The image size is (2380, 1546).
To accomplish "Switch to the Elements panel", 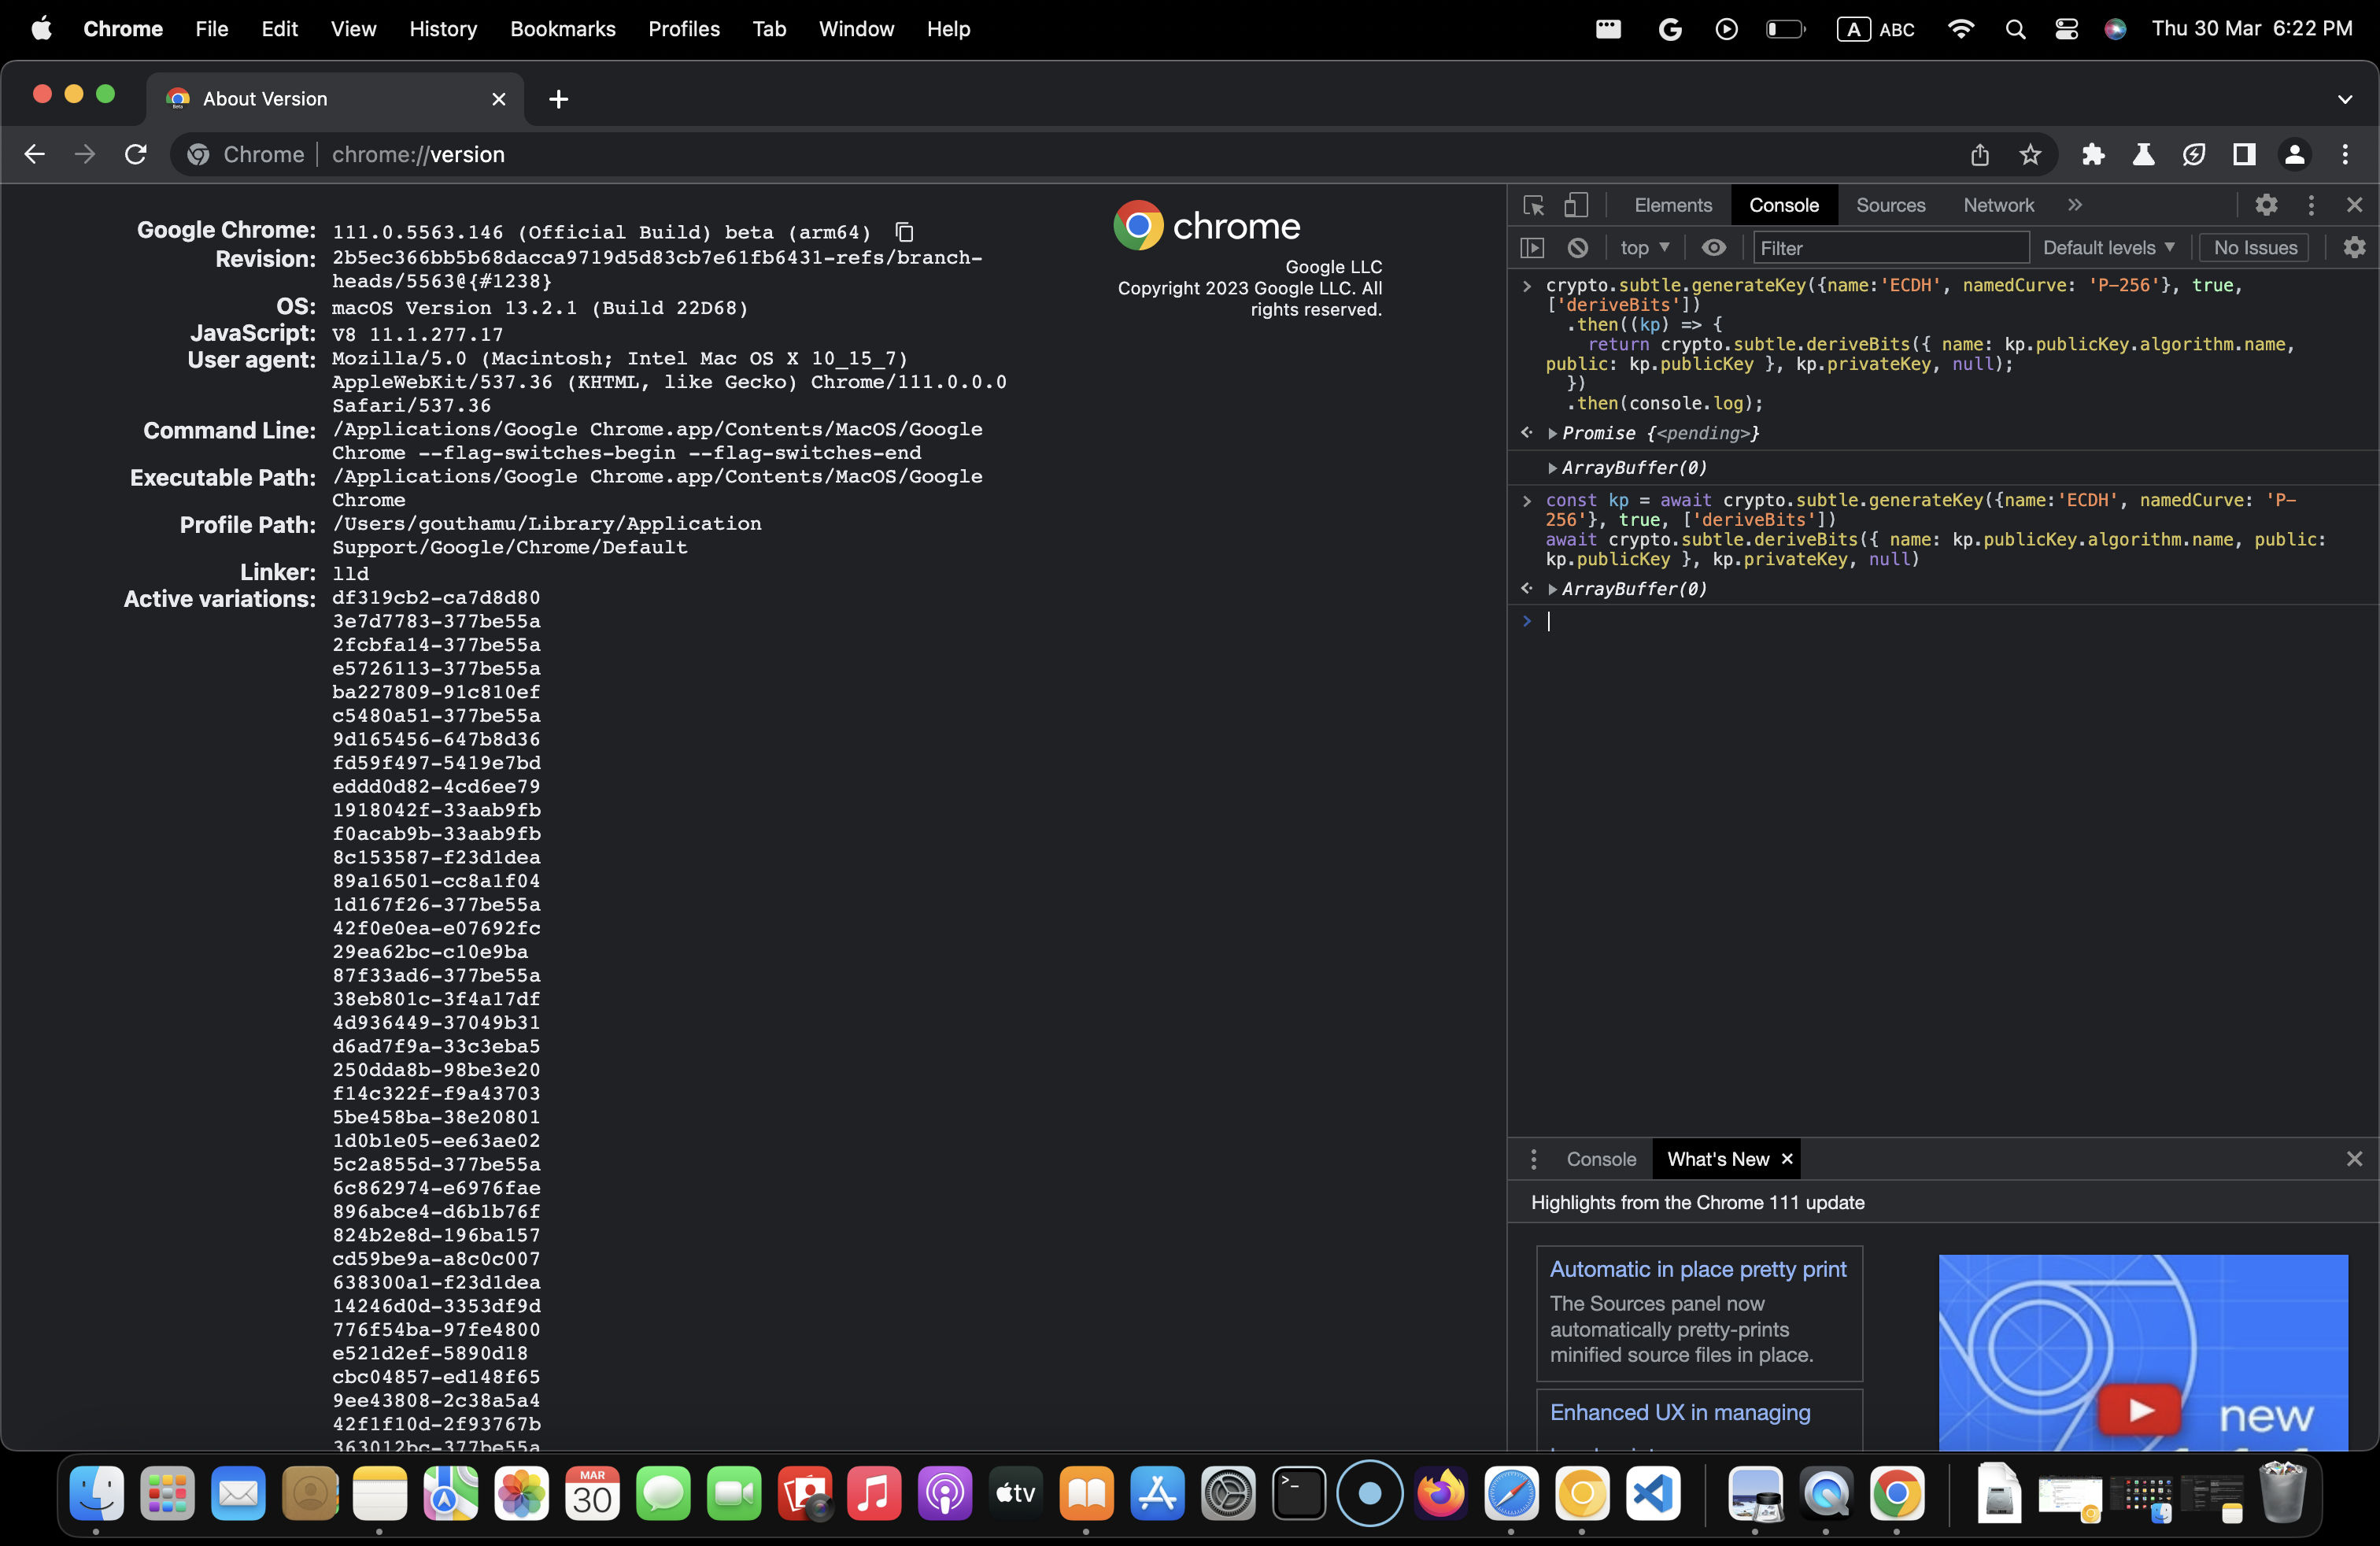I will tap(1673, 205).
